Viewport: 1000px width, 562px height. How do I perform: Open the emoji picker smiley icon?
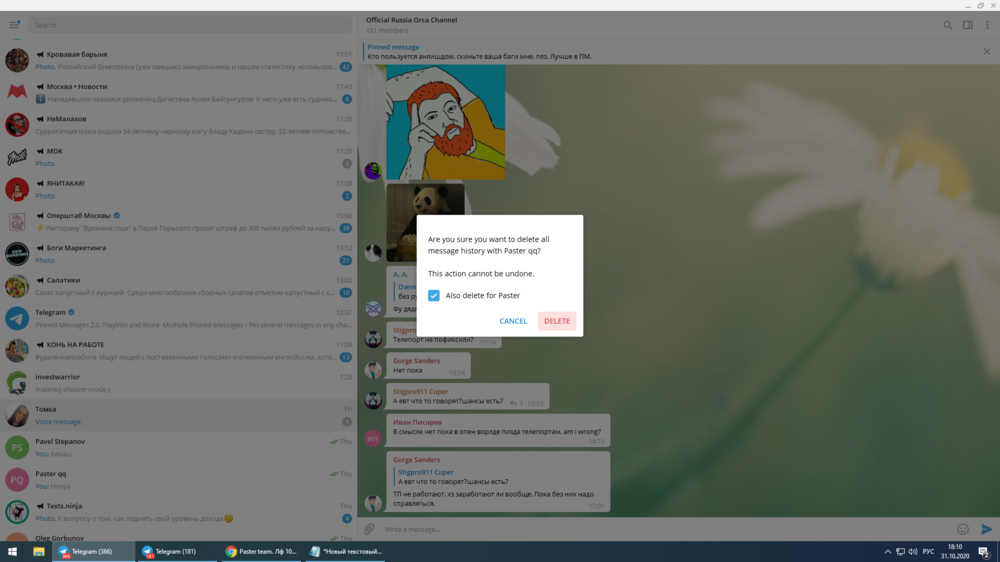pyautogui.click(x=963, y=529)
